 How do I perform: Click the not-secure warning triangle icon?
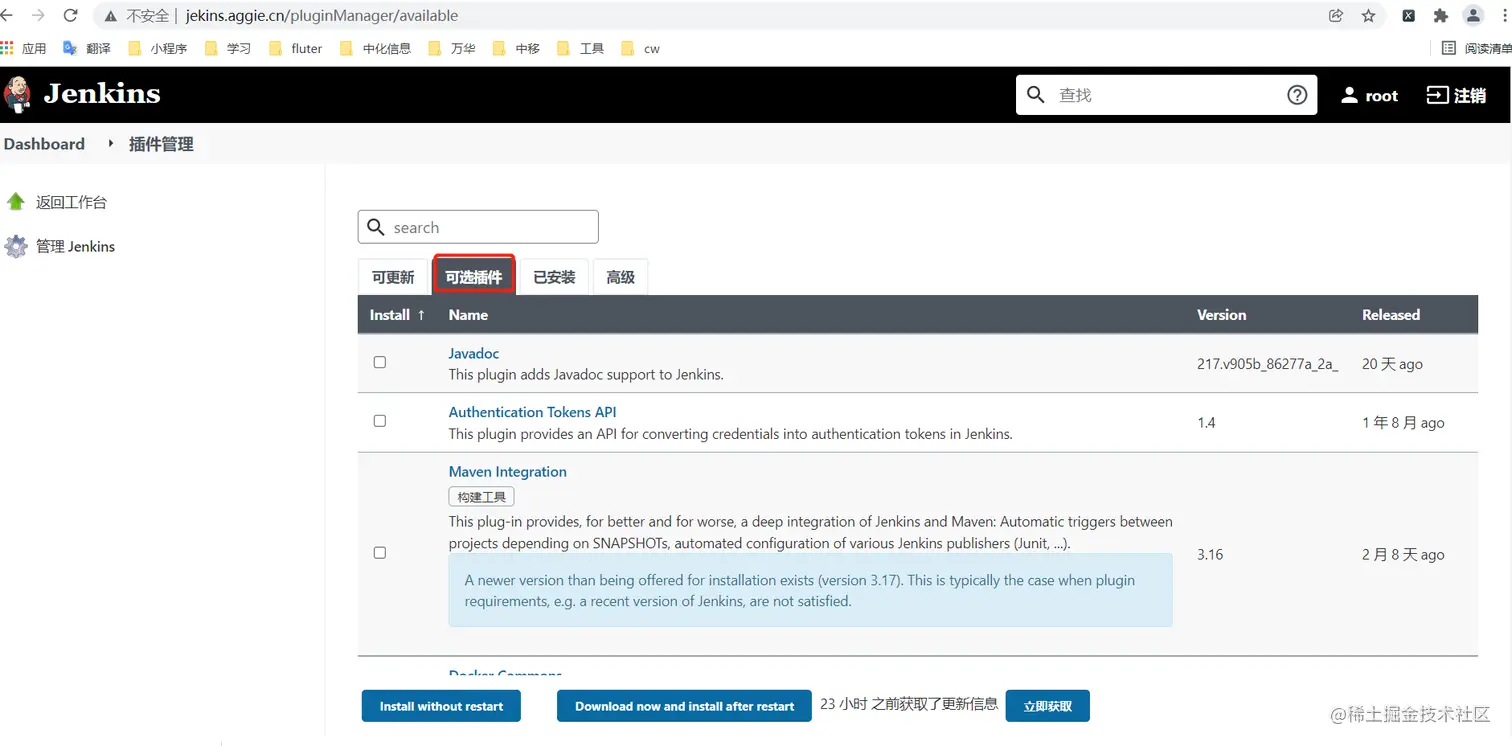click(111, 16)
